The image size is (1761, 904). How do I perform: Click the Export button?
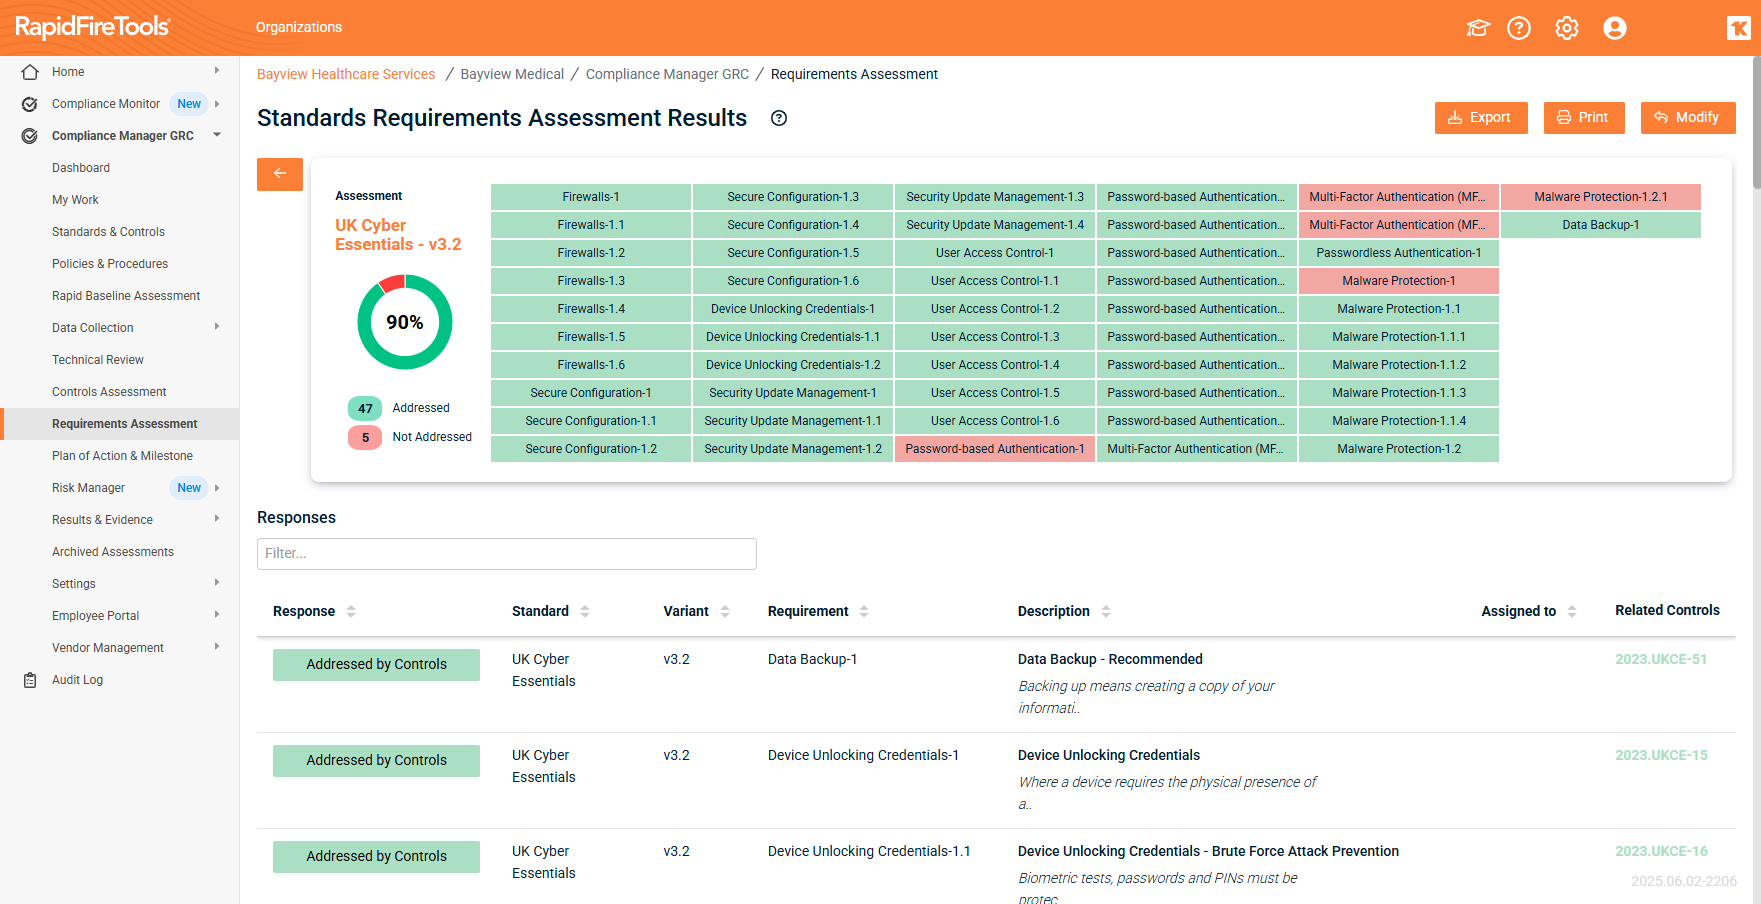(x=1481, y=118)
